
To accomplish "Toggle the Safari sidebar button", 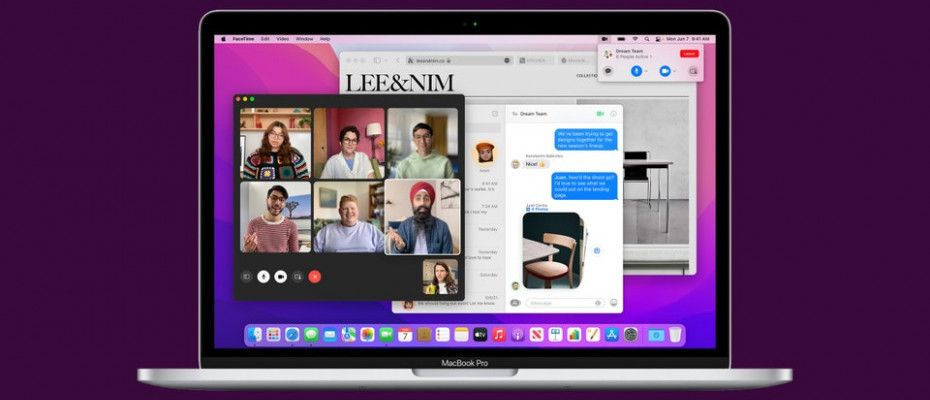I will click(377, 61).
